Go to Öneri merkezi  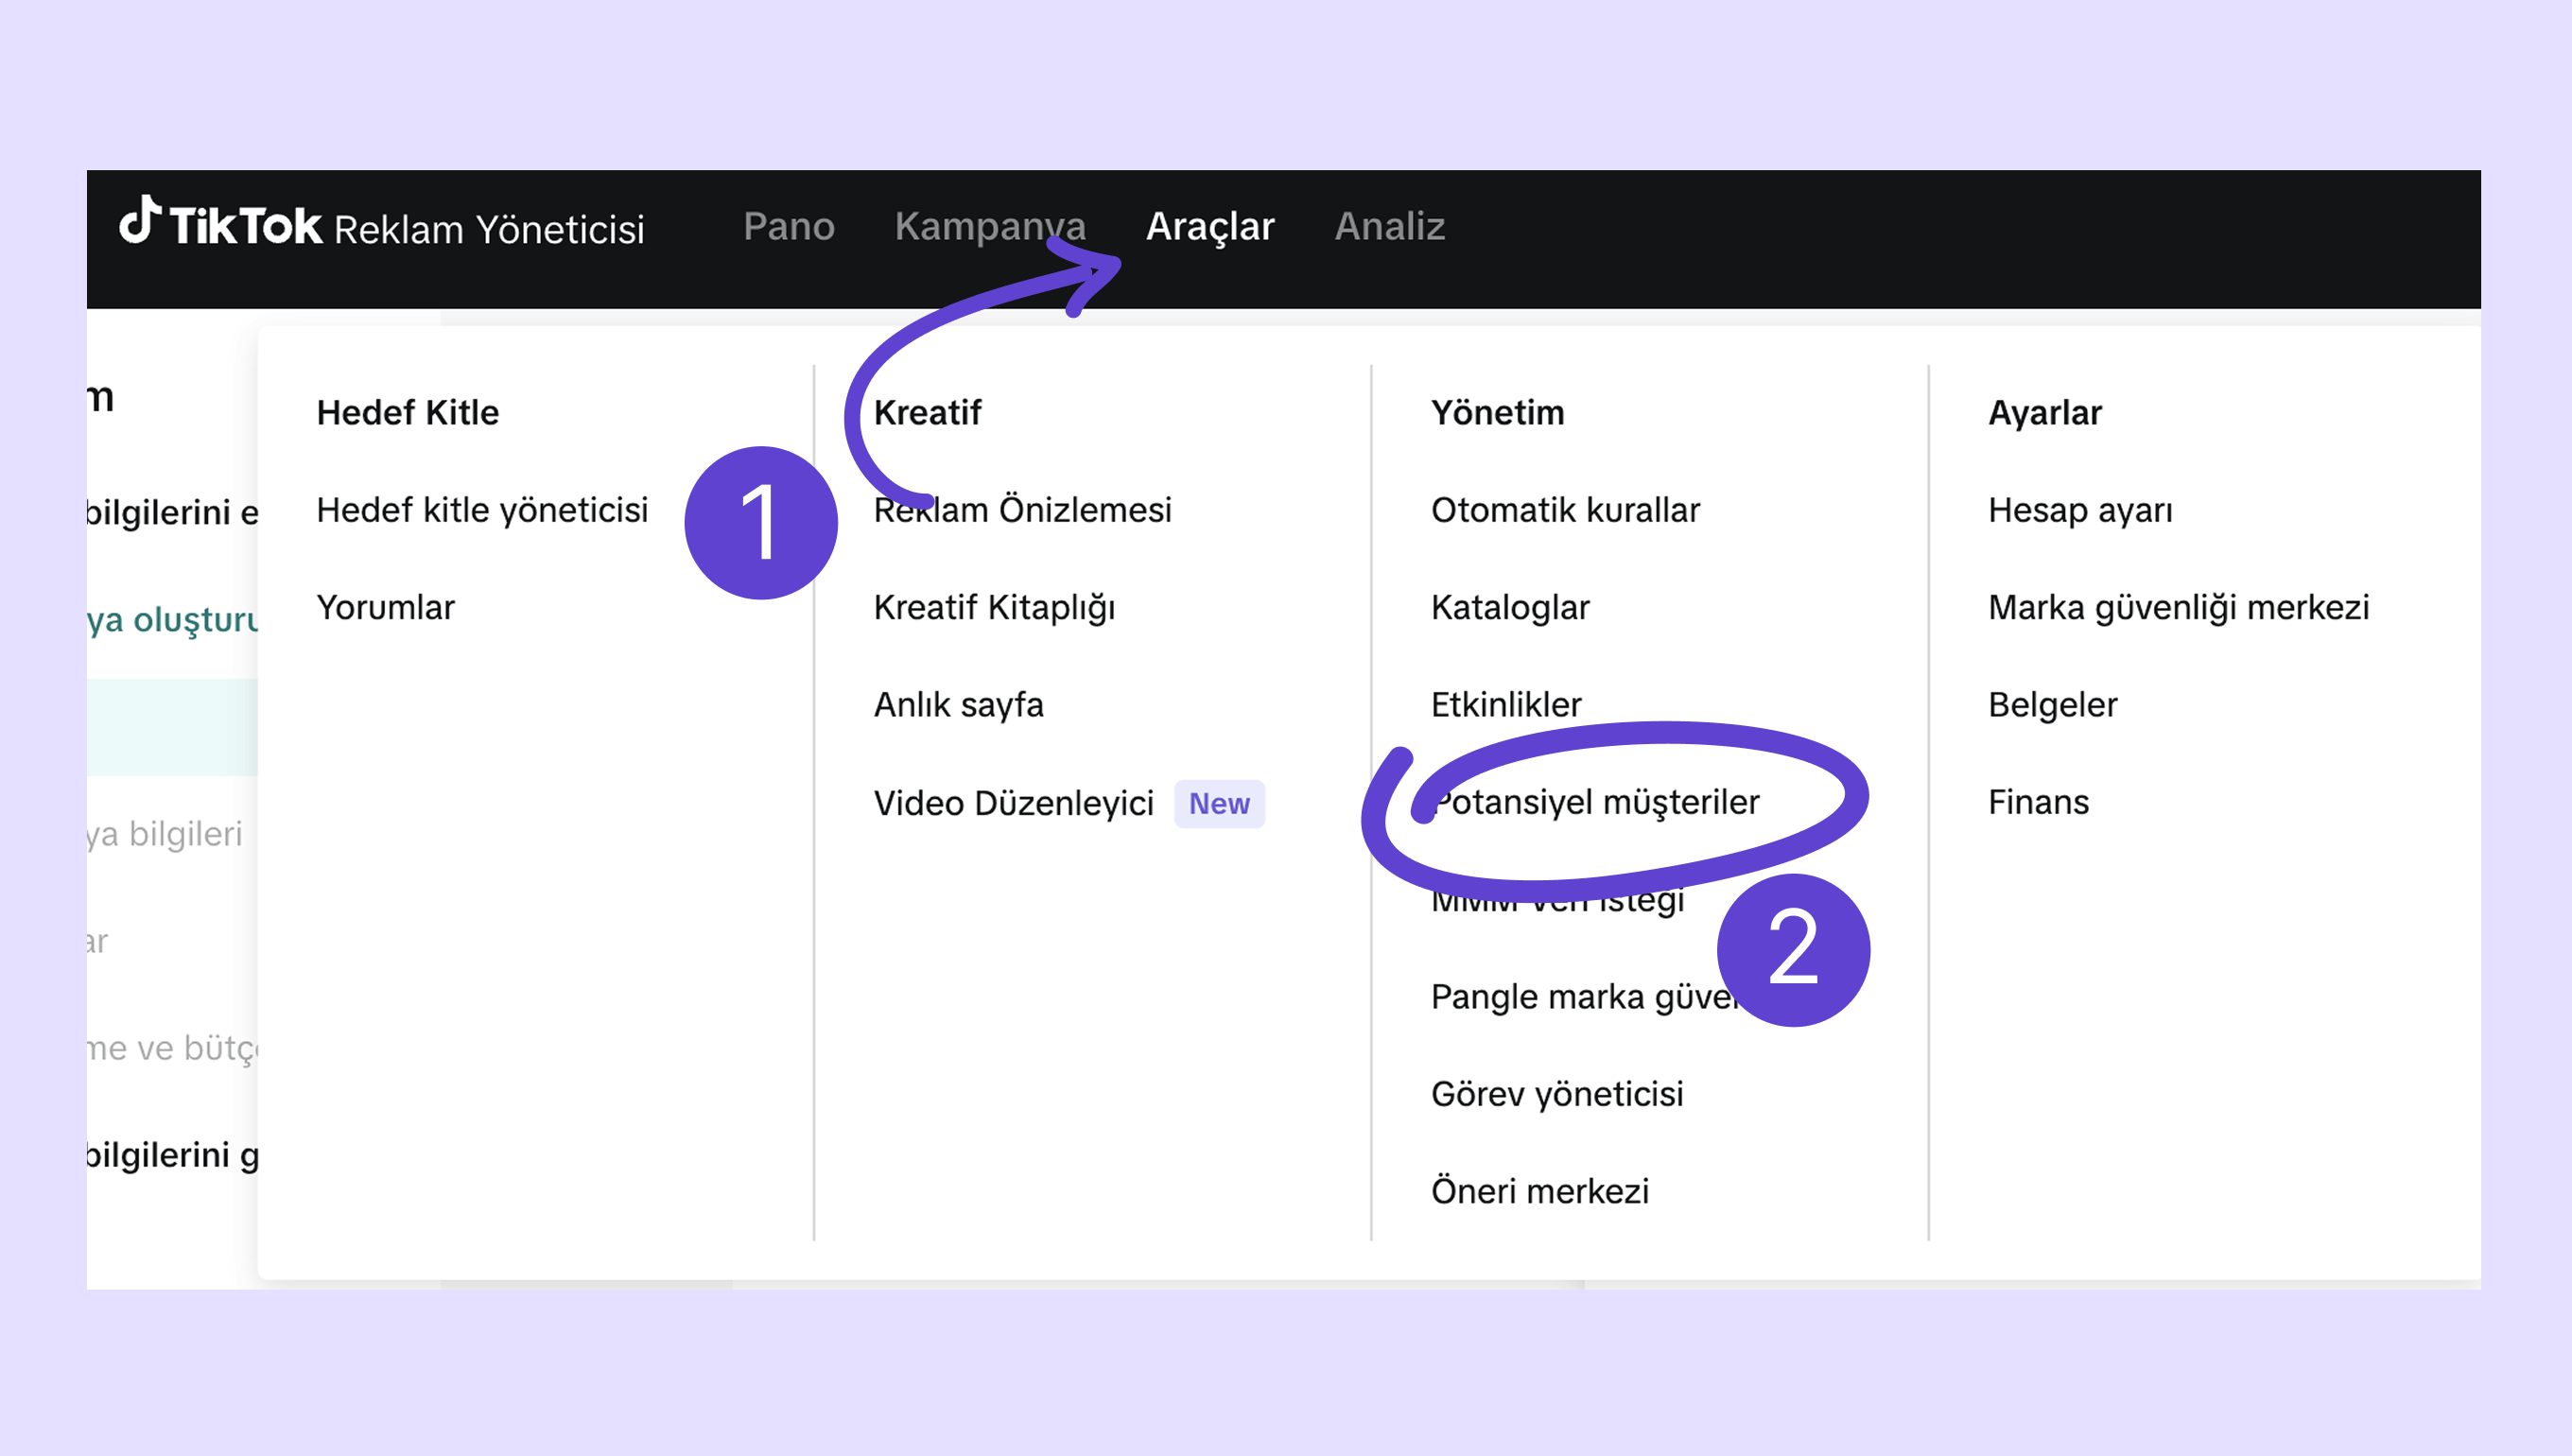point(1540,1191)
